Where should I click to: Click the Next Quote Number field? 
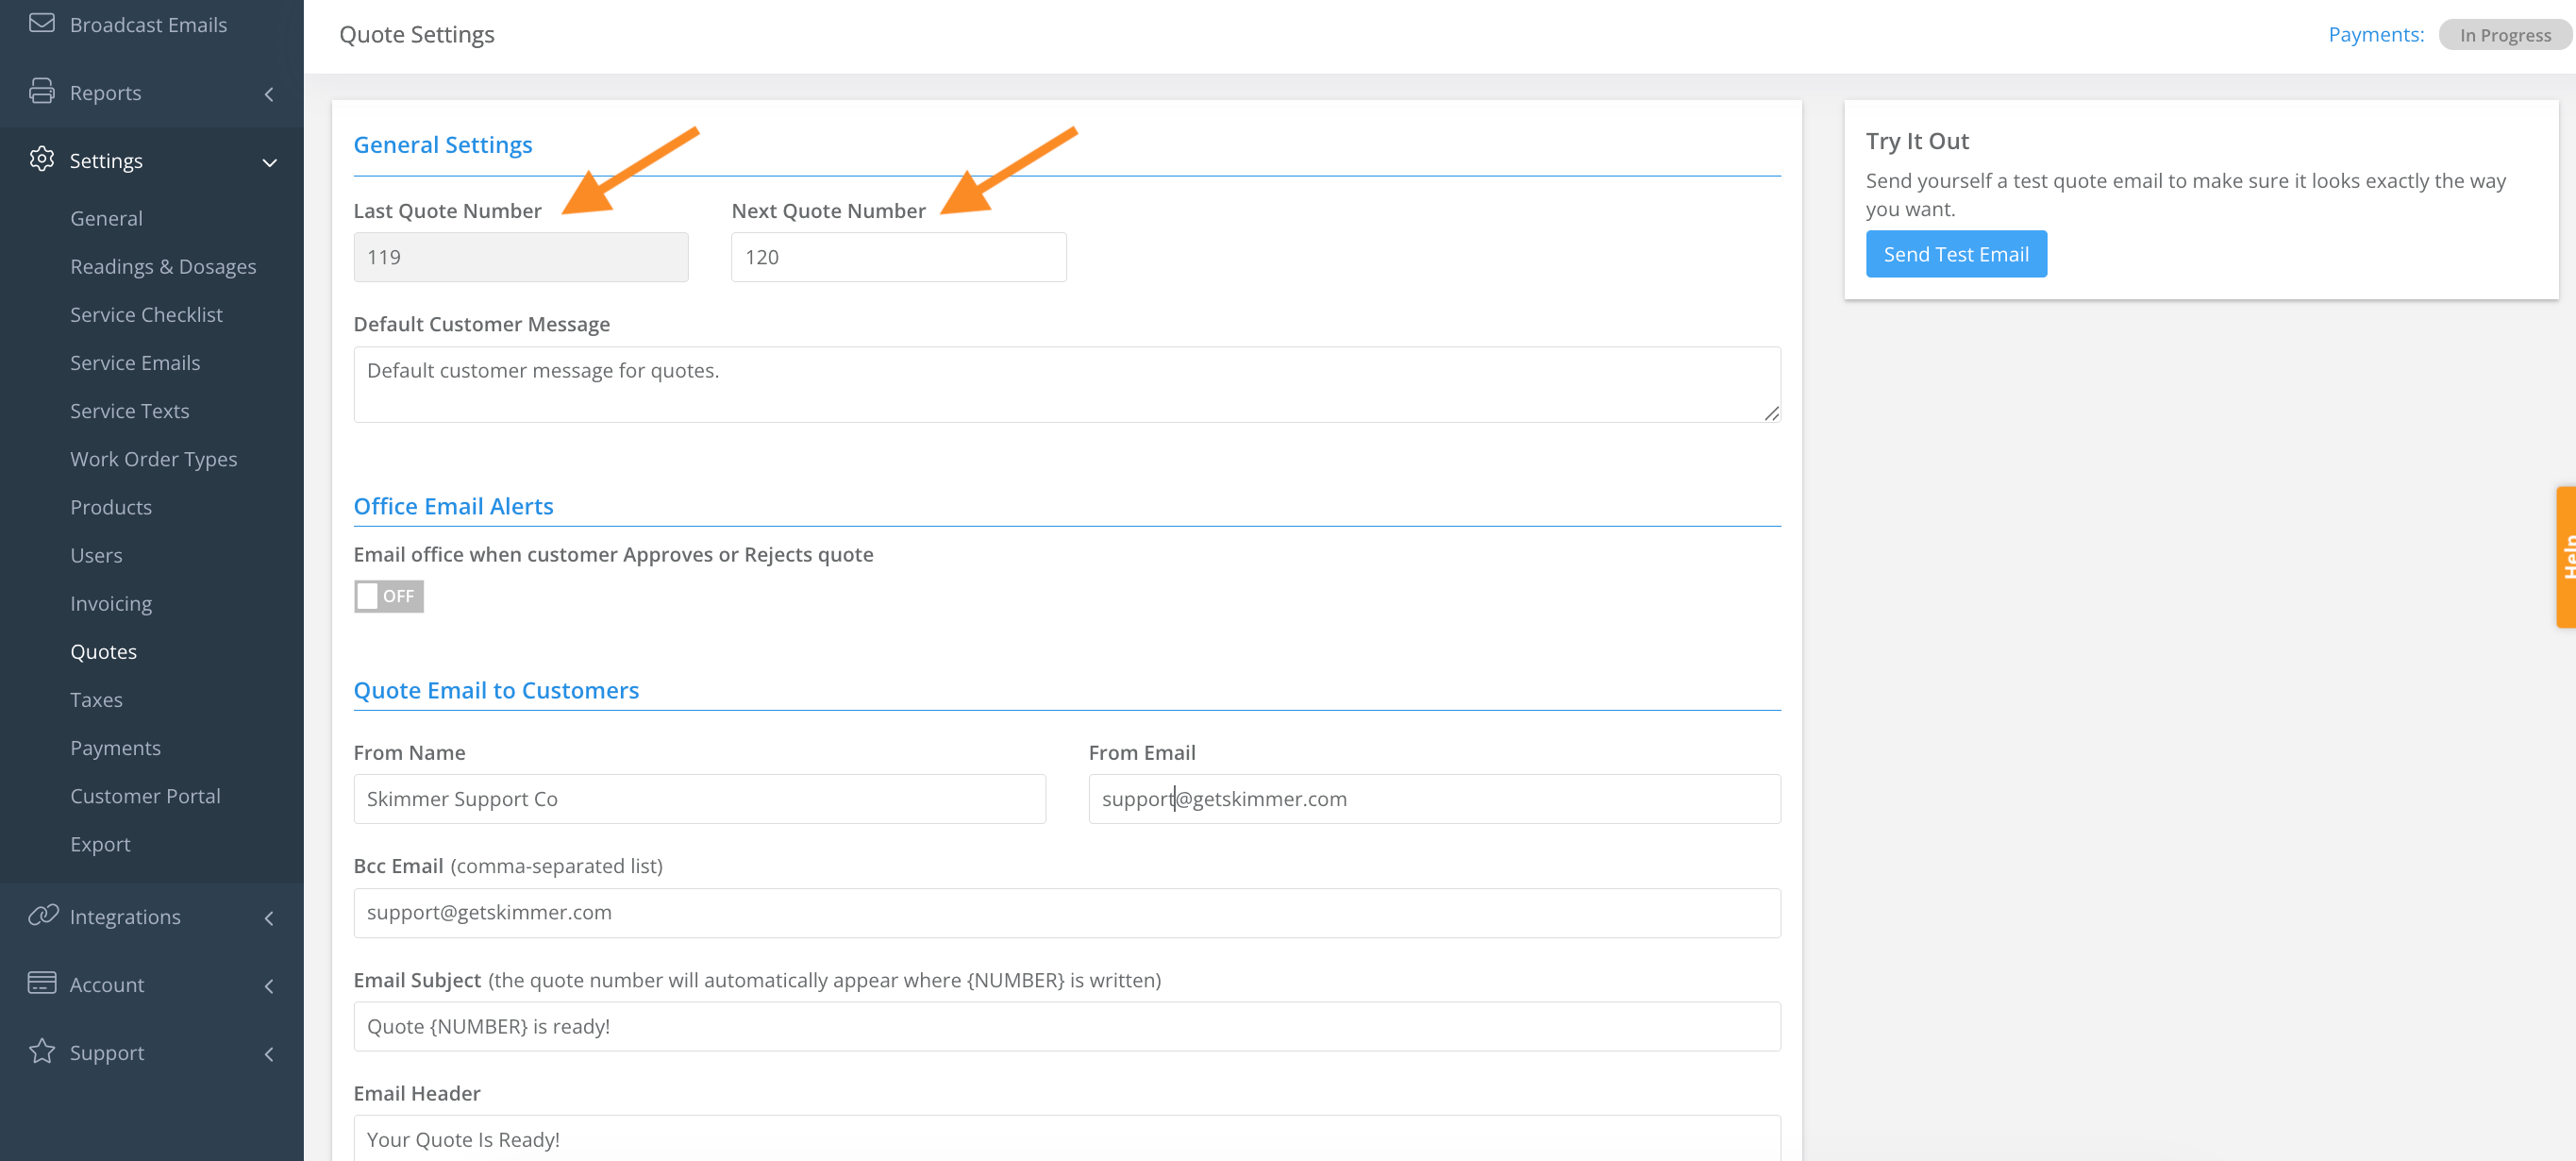point(898,257)
